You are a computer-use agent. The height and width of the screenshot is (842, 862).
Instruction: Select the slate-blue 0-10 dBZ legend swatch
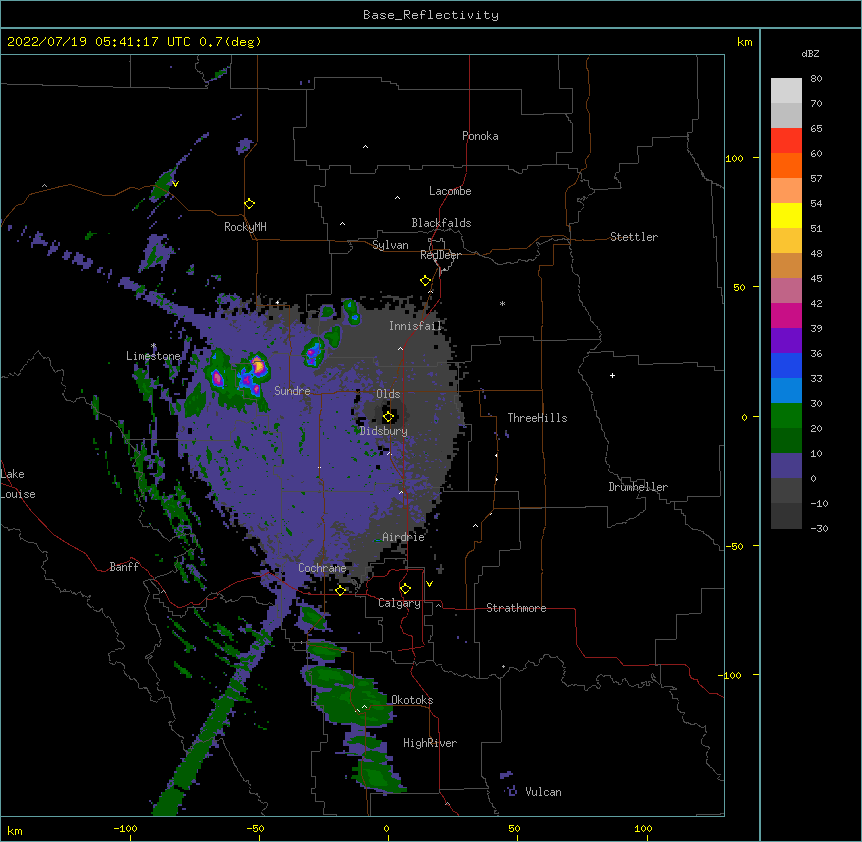(x=786, y=466)
